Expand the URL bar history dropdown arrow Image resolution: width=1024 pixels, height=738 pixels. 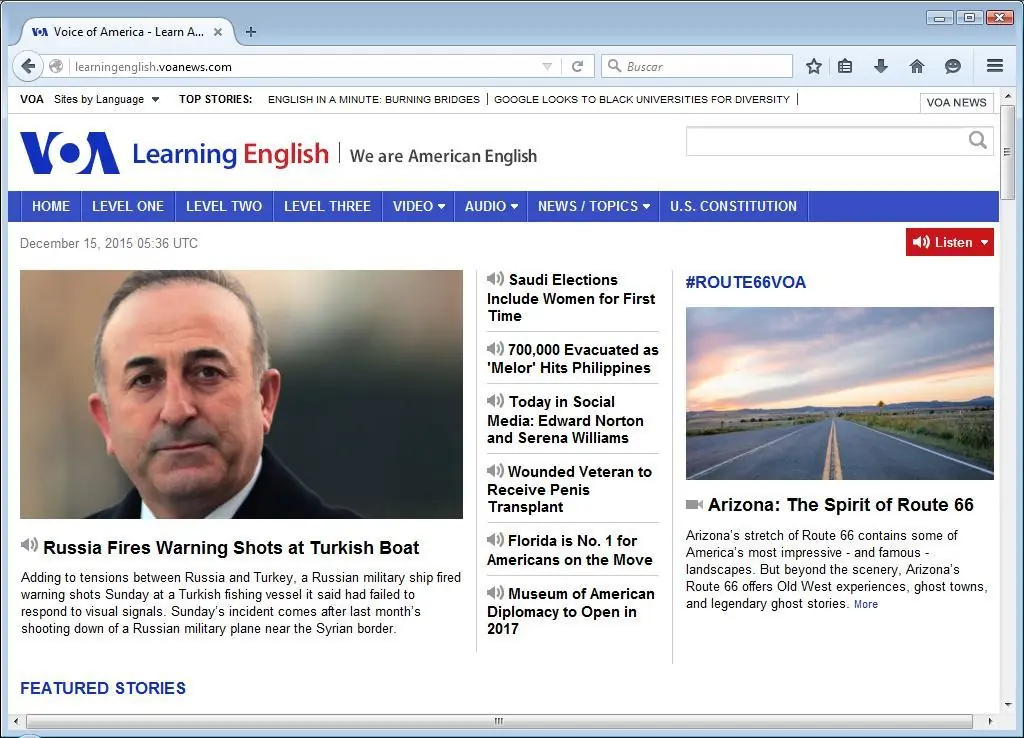point(547,67)
